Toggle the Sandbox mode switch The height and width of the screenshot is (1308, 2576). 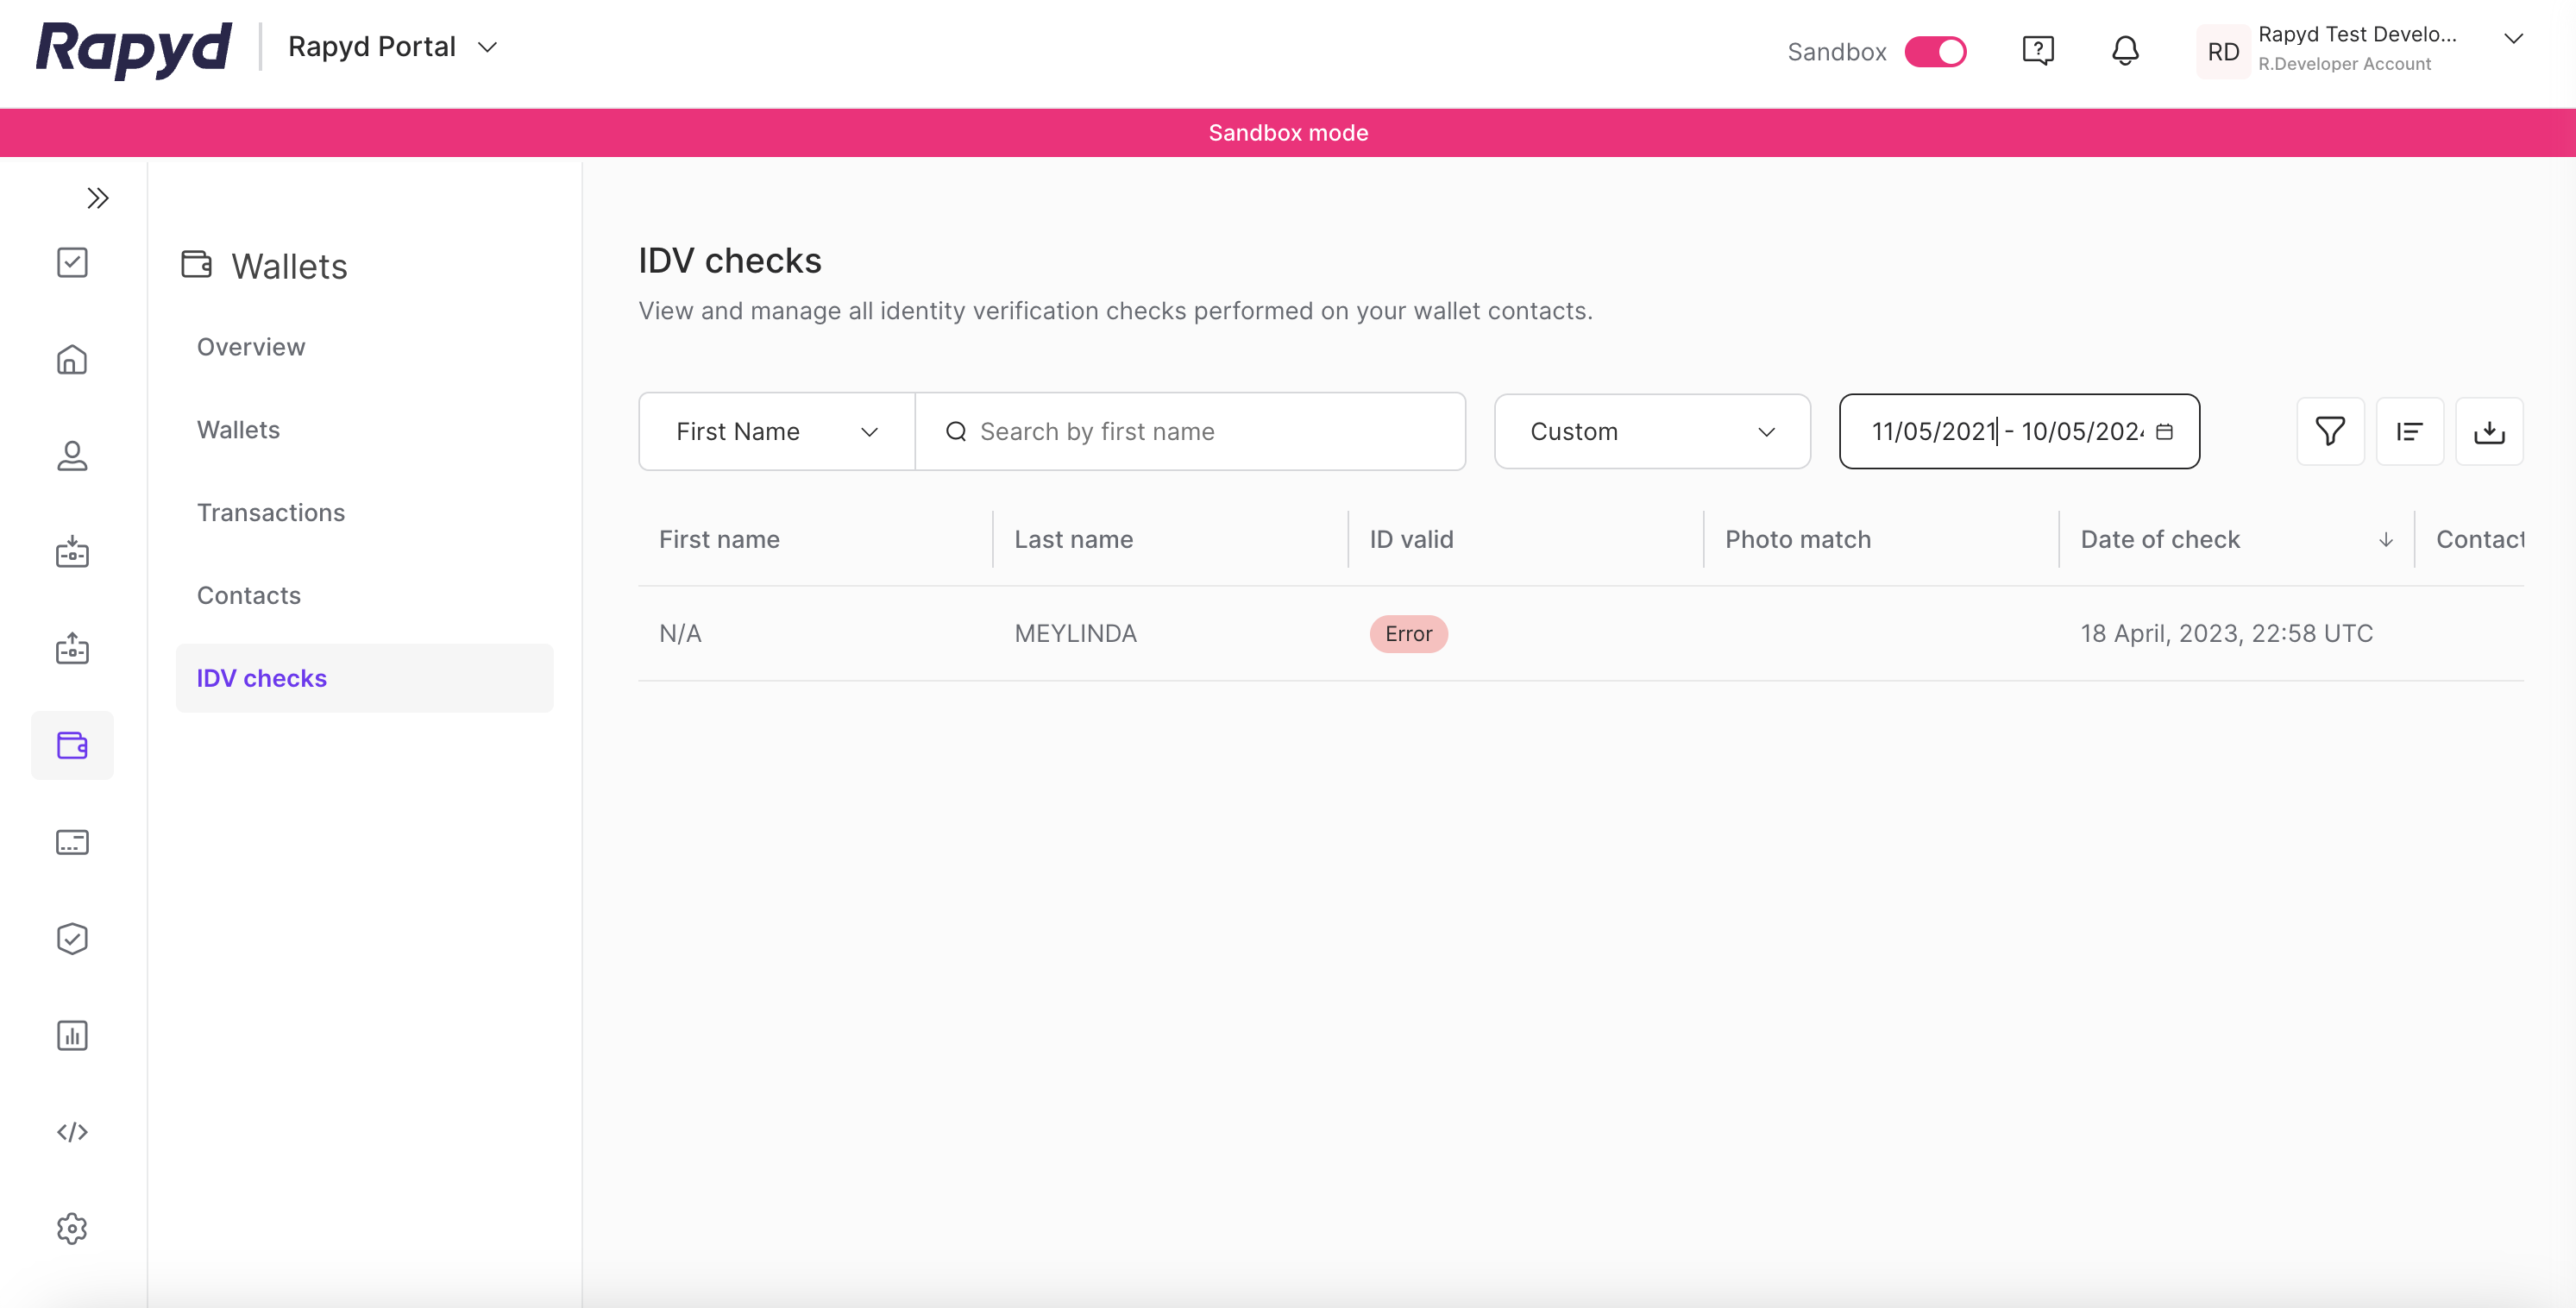point(1935,52)
